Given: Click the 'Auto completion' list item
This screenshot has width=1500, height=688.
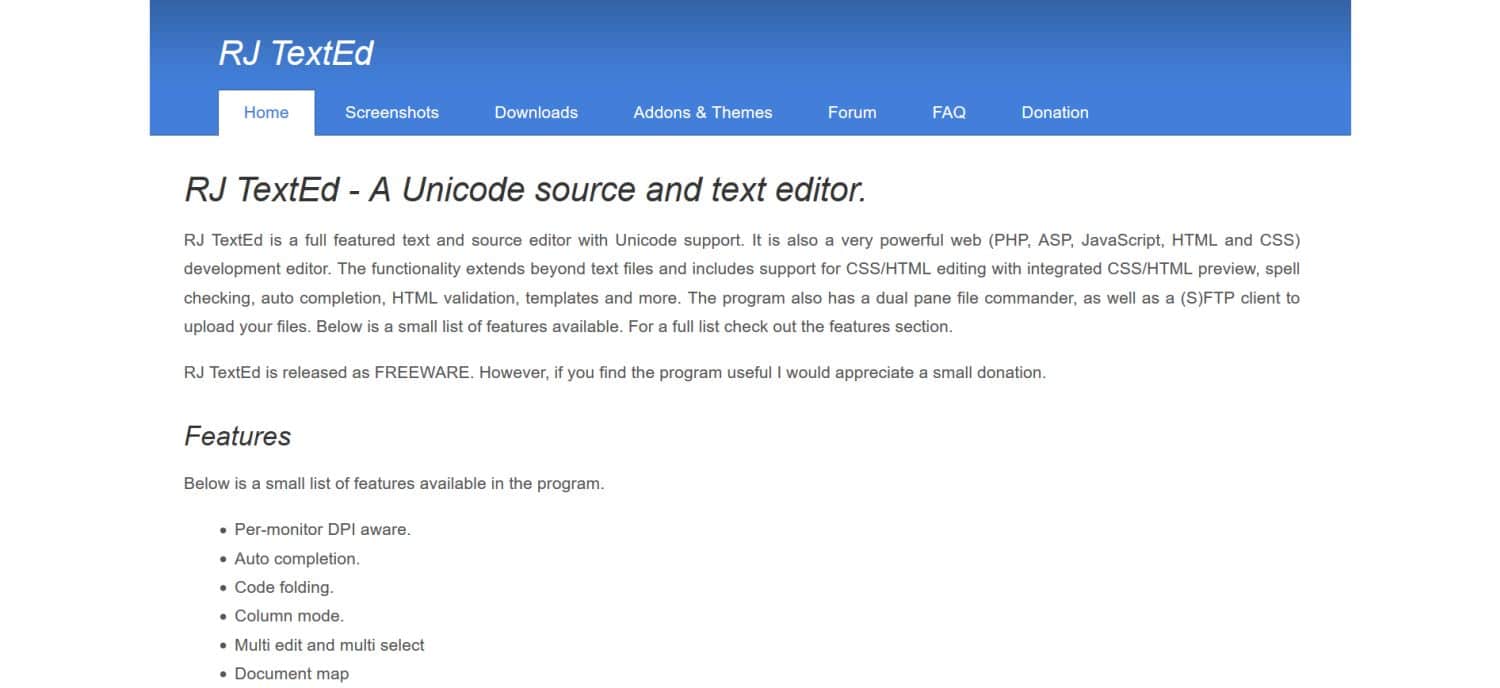Looking at the screenshot, I should (x=297, y=559).
